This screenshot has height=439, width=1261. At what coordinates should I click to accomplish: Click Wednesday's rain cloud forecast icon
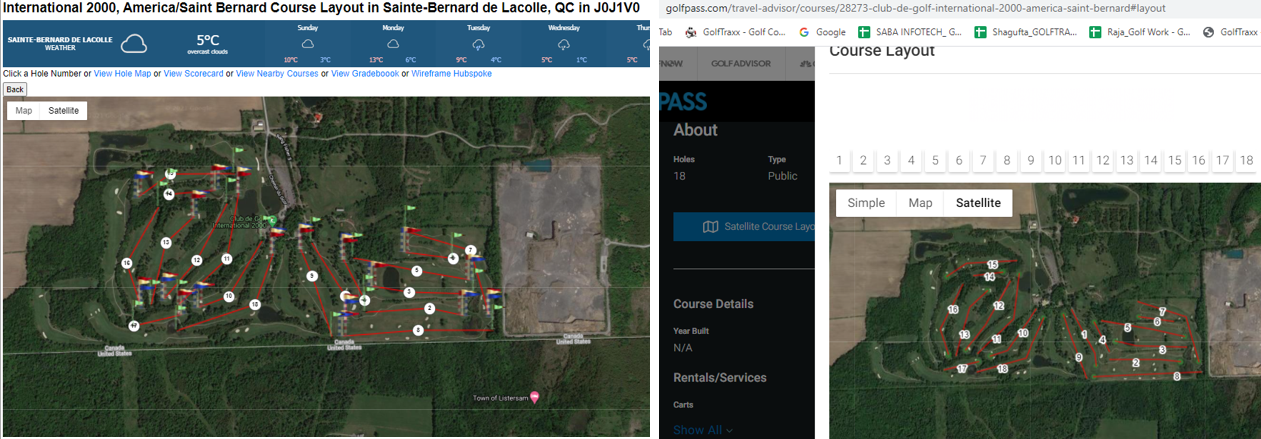click(564, 45)
